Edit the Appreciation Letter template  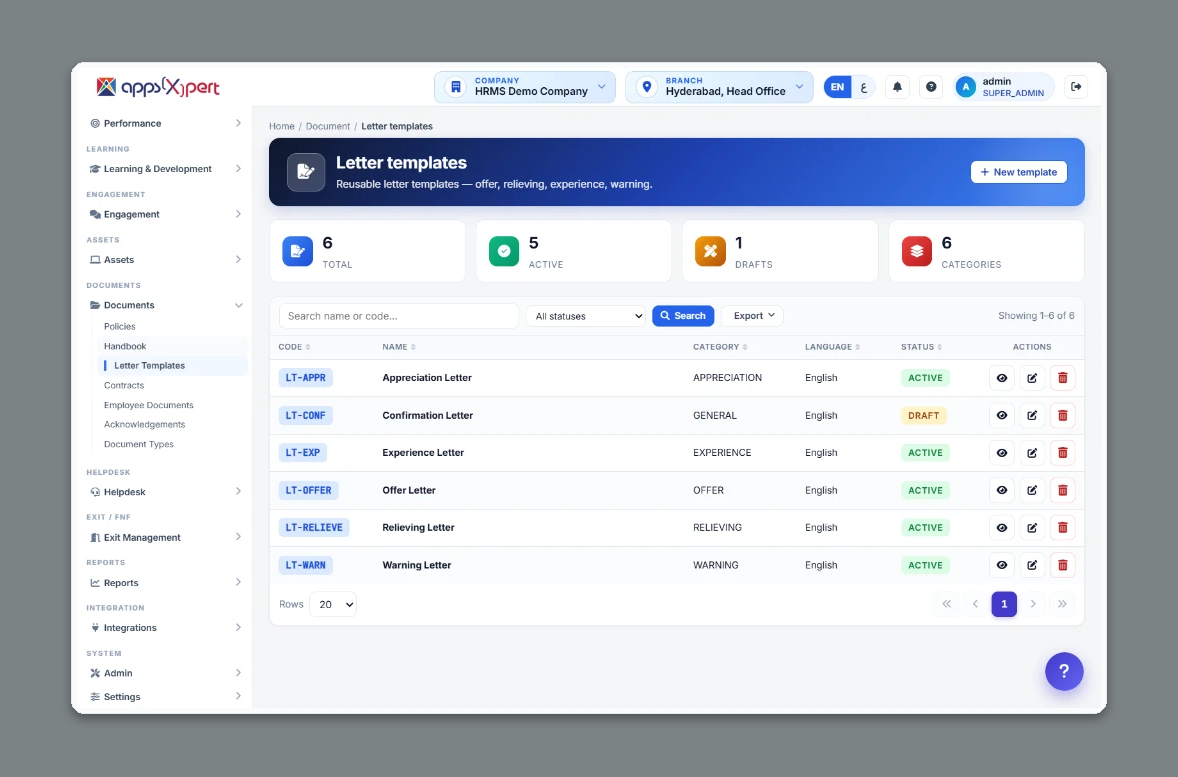(1032, 378)
